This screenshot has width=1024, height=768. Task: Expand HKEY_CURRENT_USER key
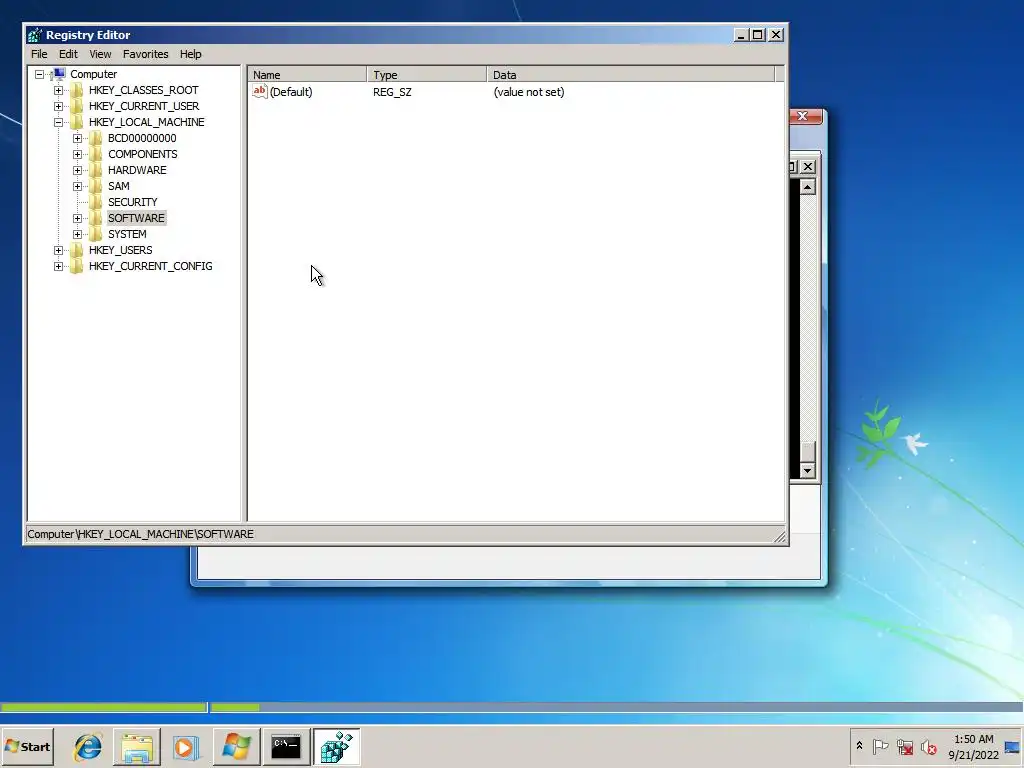click(x=58, y=106)
